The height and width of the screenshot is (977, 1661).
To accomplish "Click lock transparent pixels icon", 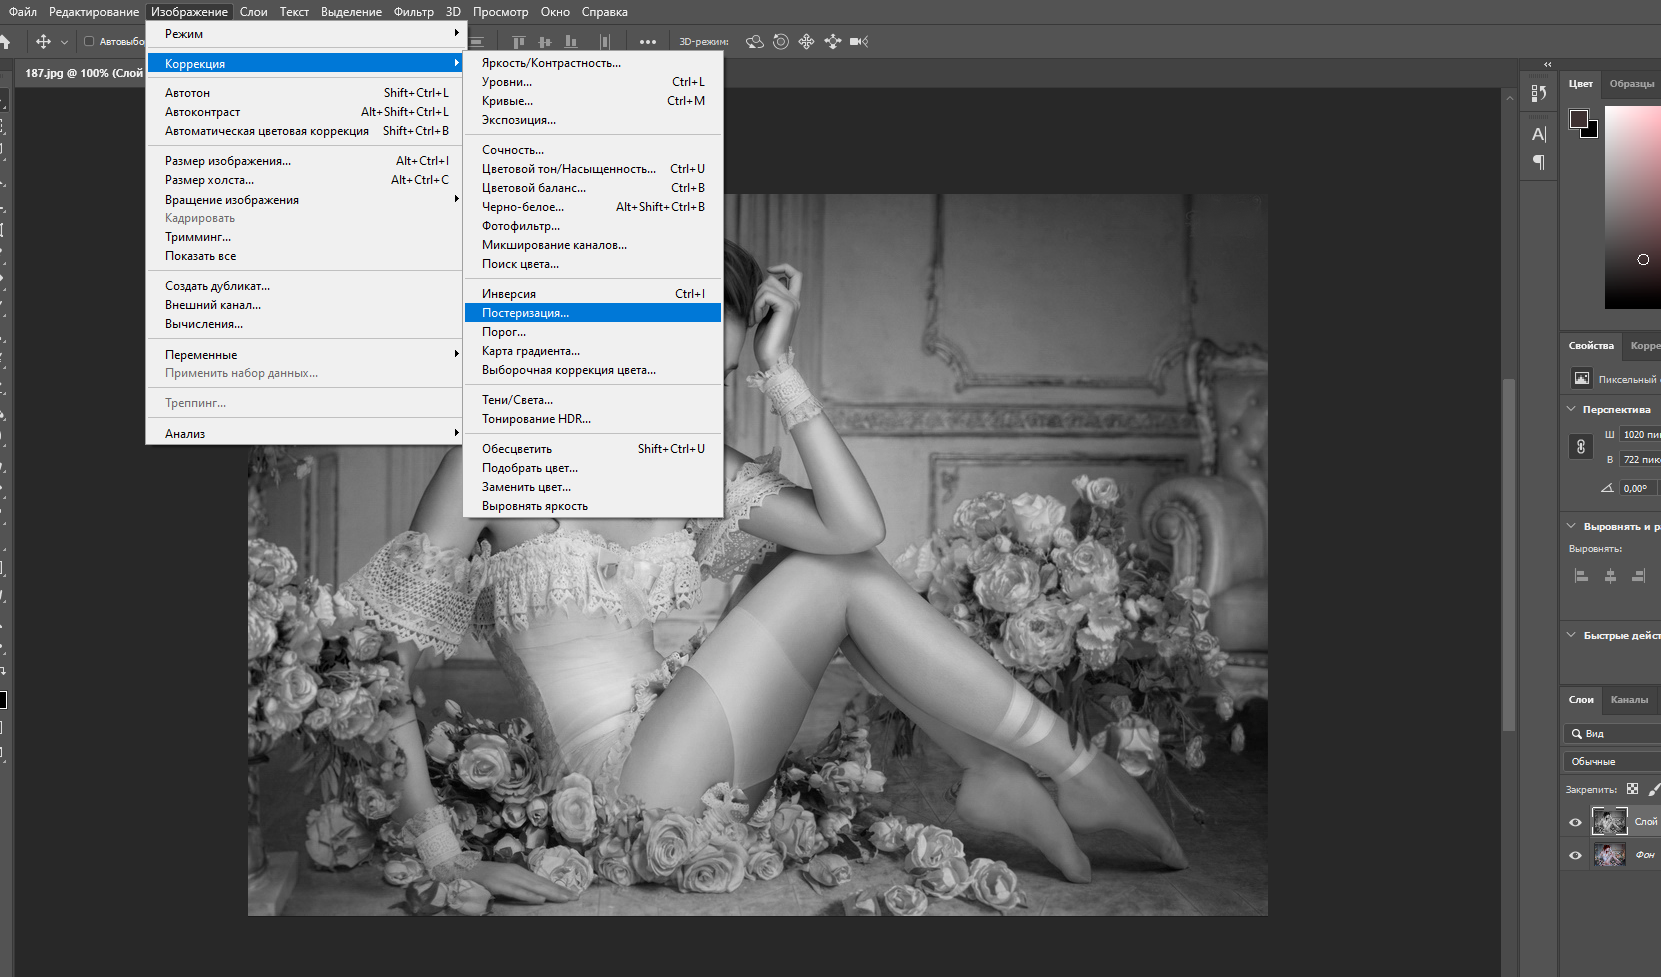I will [x=1632, y=789].
